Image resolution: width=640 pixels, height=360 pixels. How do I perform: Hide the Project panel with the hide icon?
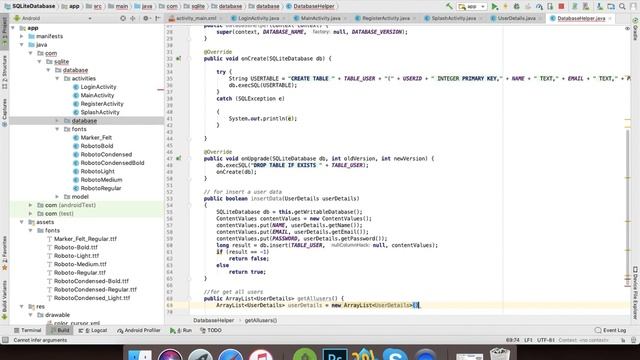tap(158, 18)
